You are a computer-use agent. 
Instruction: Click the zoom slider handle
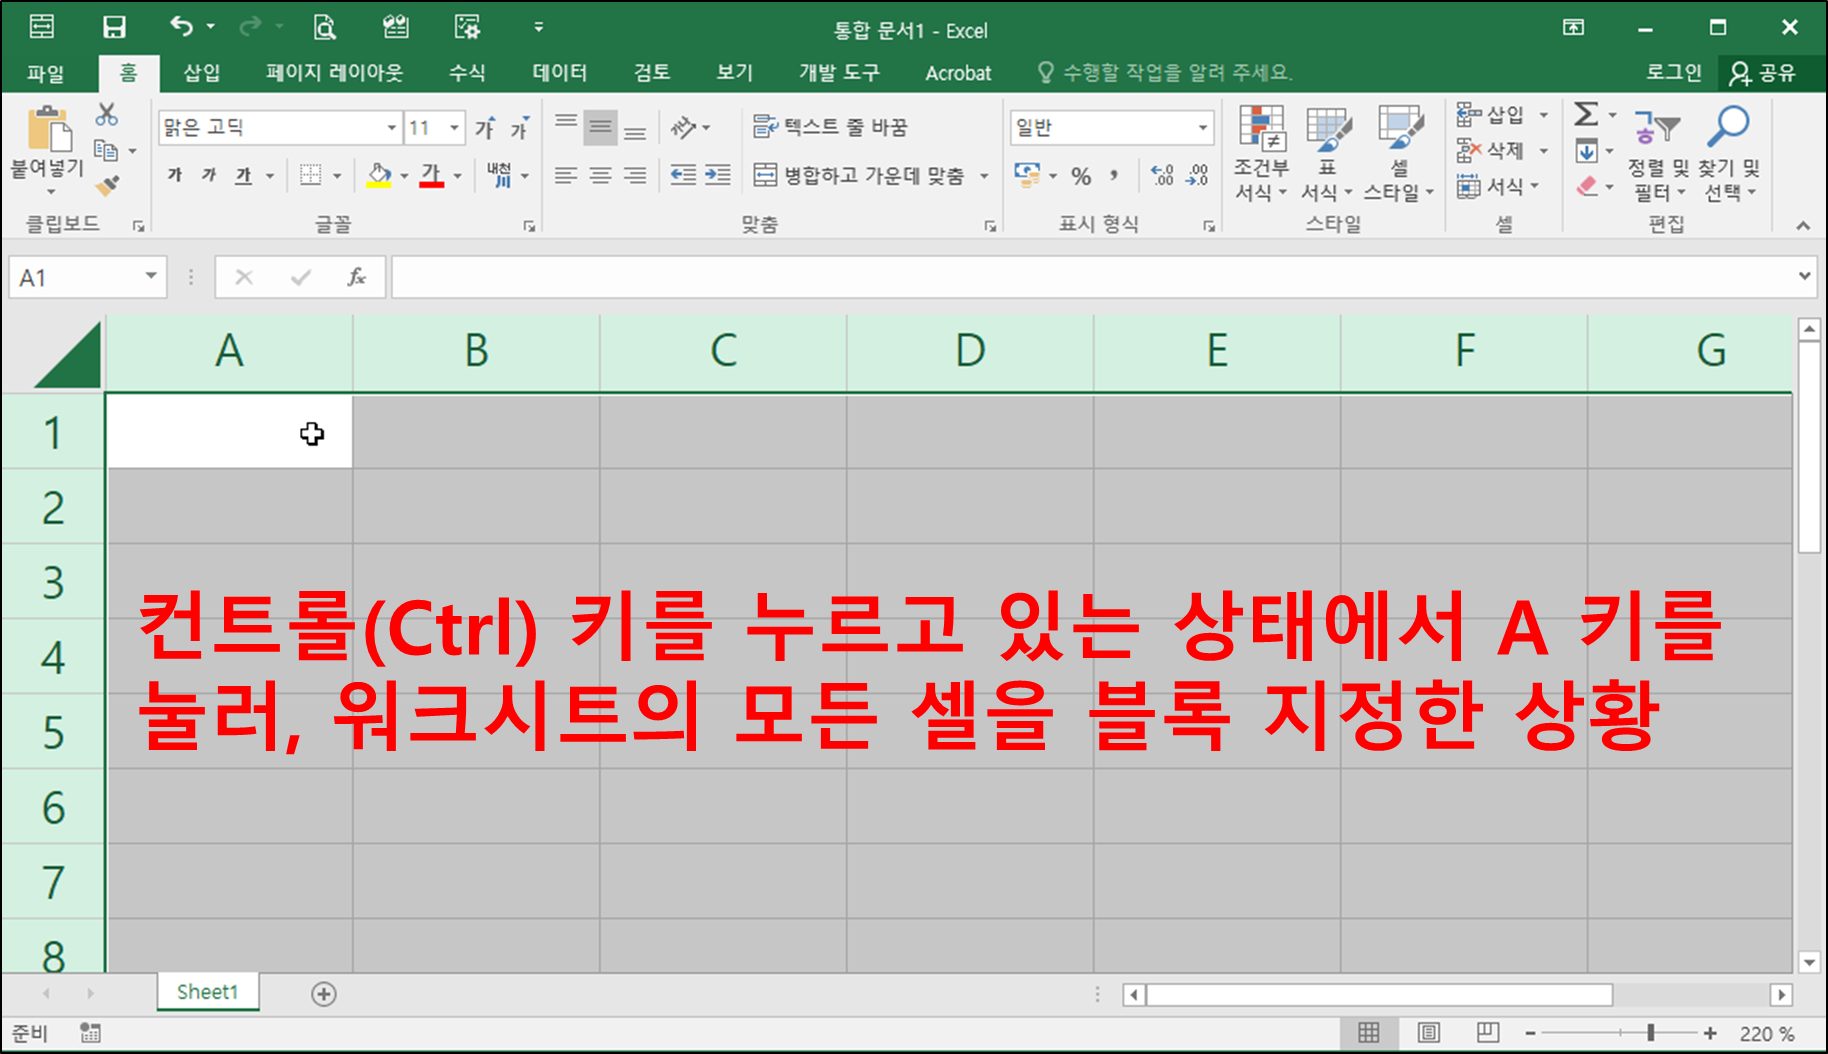1651,1033
